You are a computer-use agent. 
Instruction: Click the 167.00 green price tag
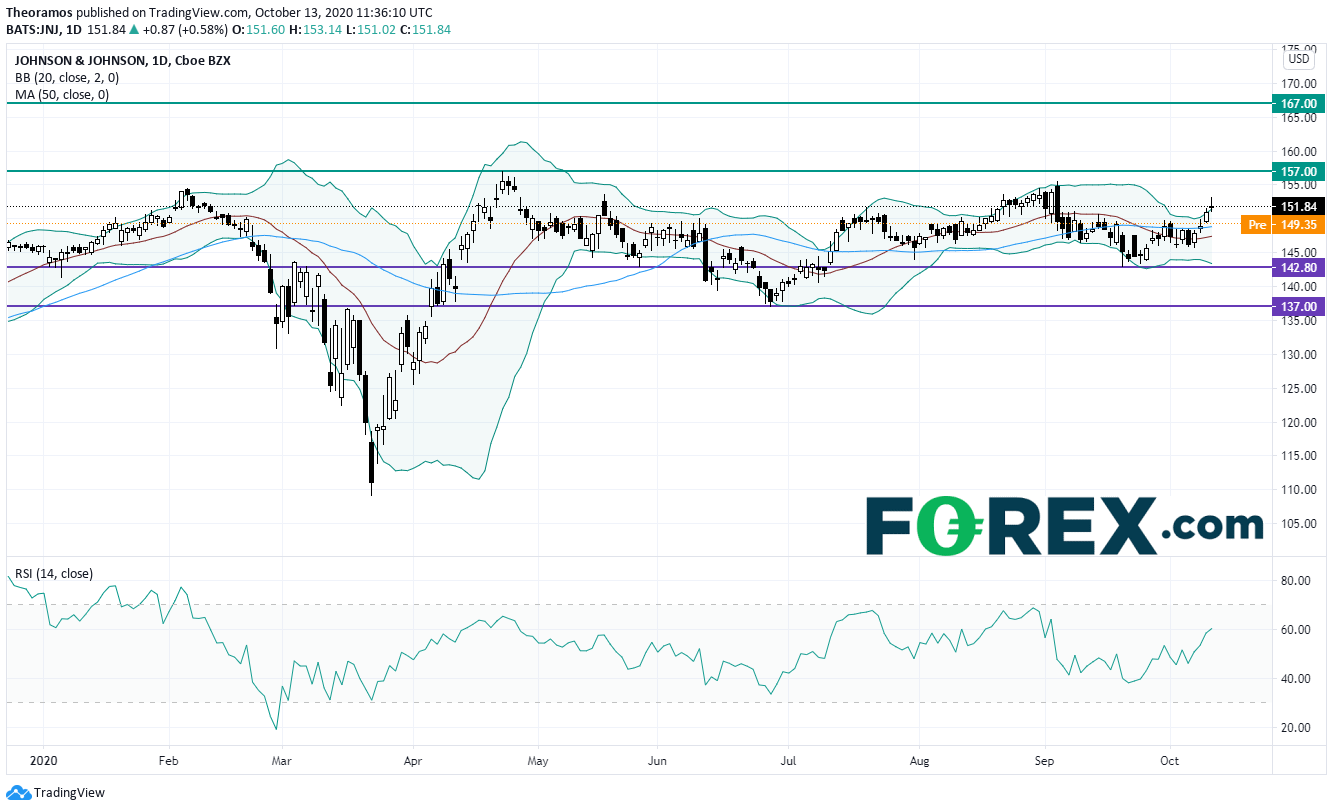[x=1297, y=103]
